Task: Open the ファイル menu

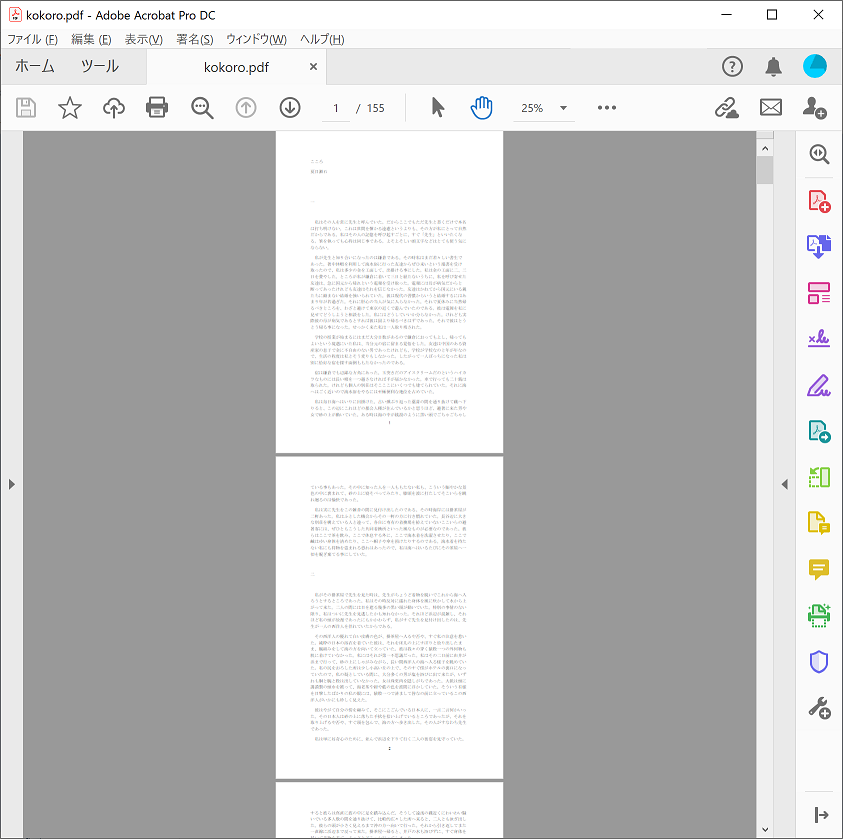Action: point(32,39)
